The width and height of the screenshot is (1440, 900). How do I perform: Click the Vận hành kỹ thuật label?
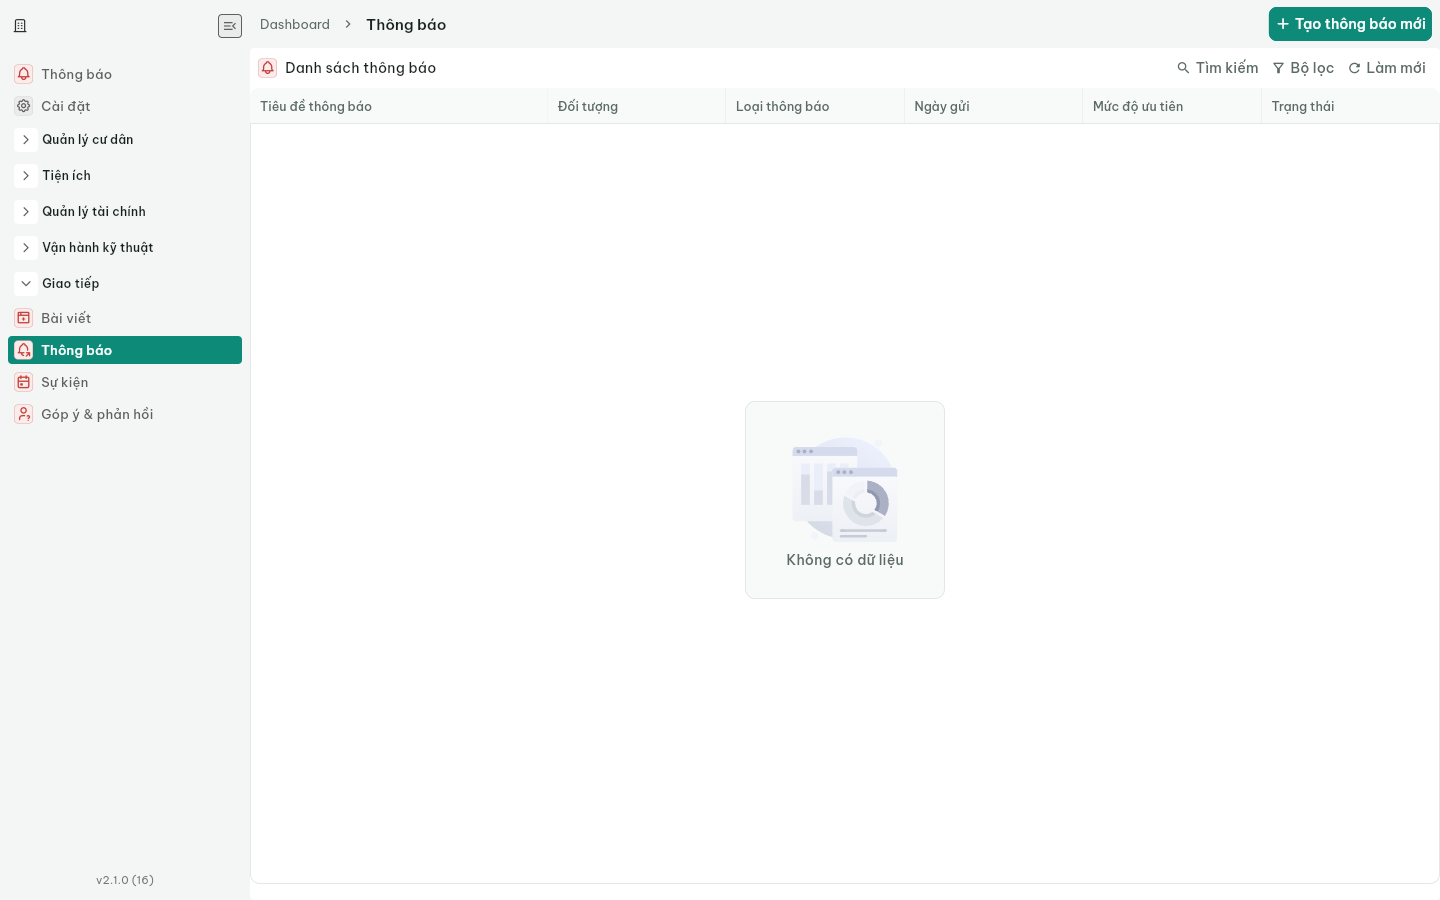point(98,248)
